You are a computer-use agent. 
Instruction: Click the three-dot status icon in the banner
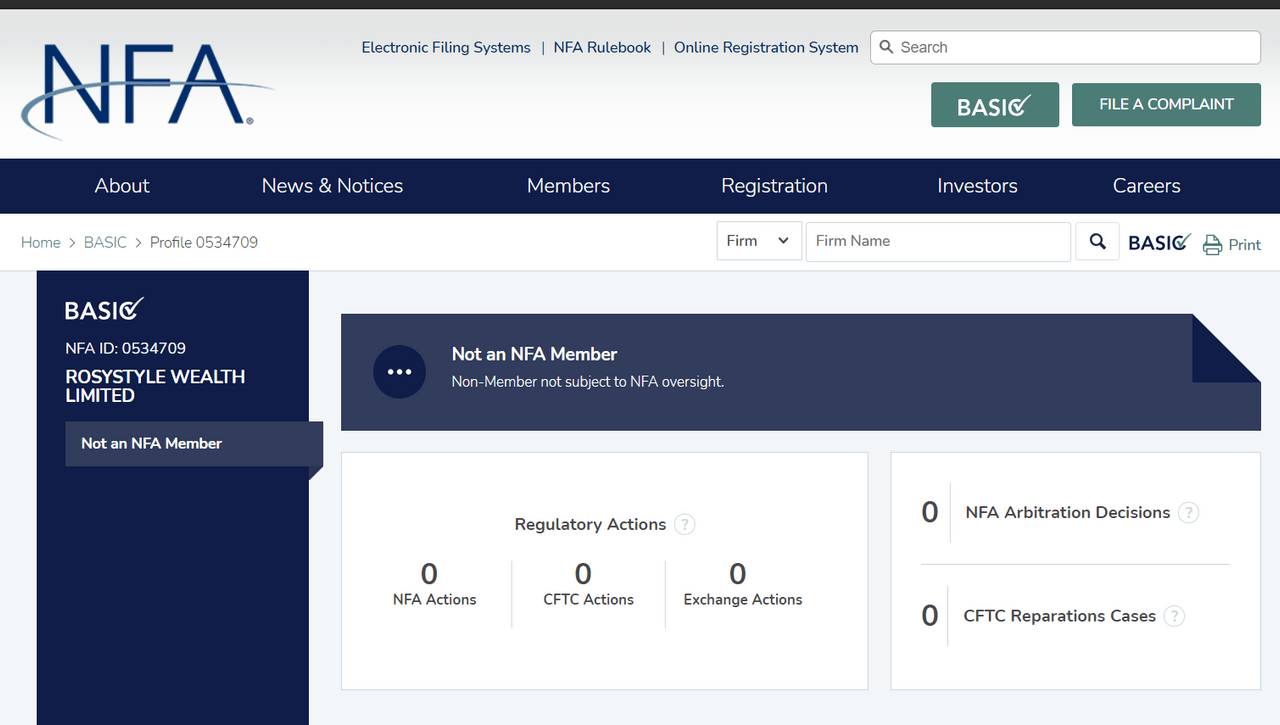pos(399,372)
